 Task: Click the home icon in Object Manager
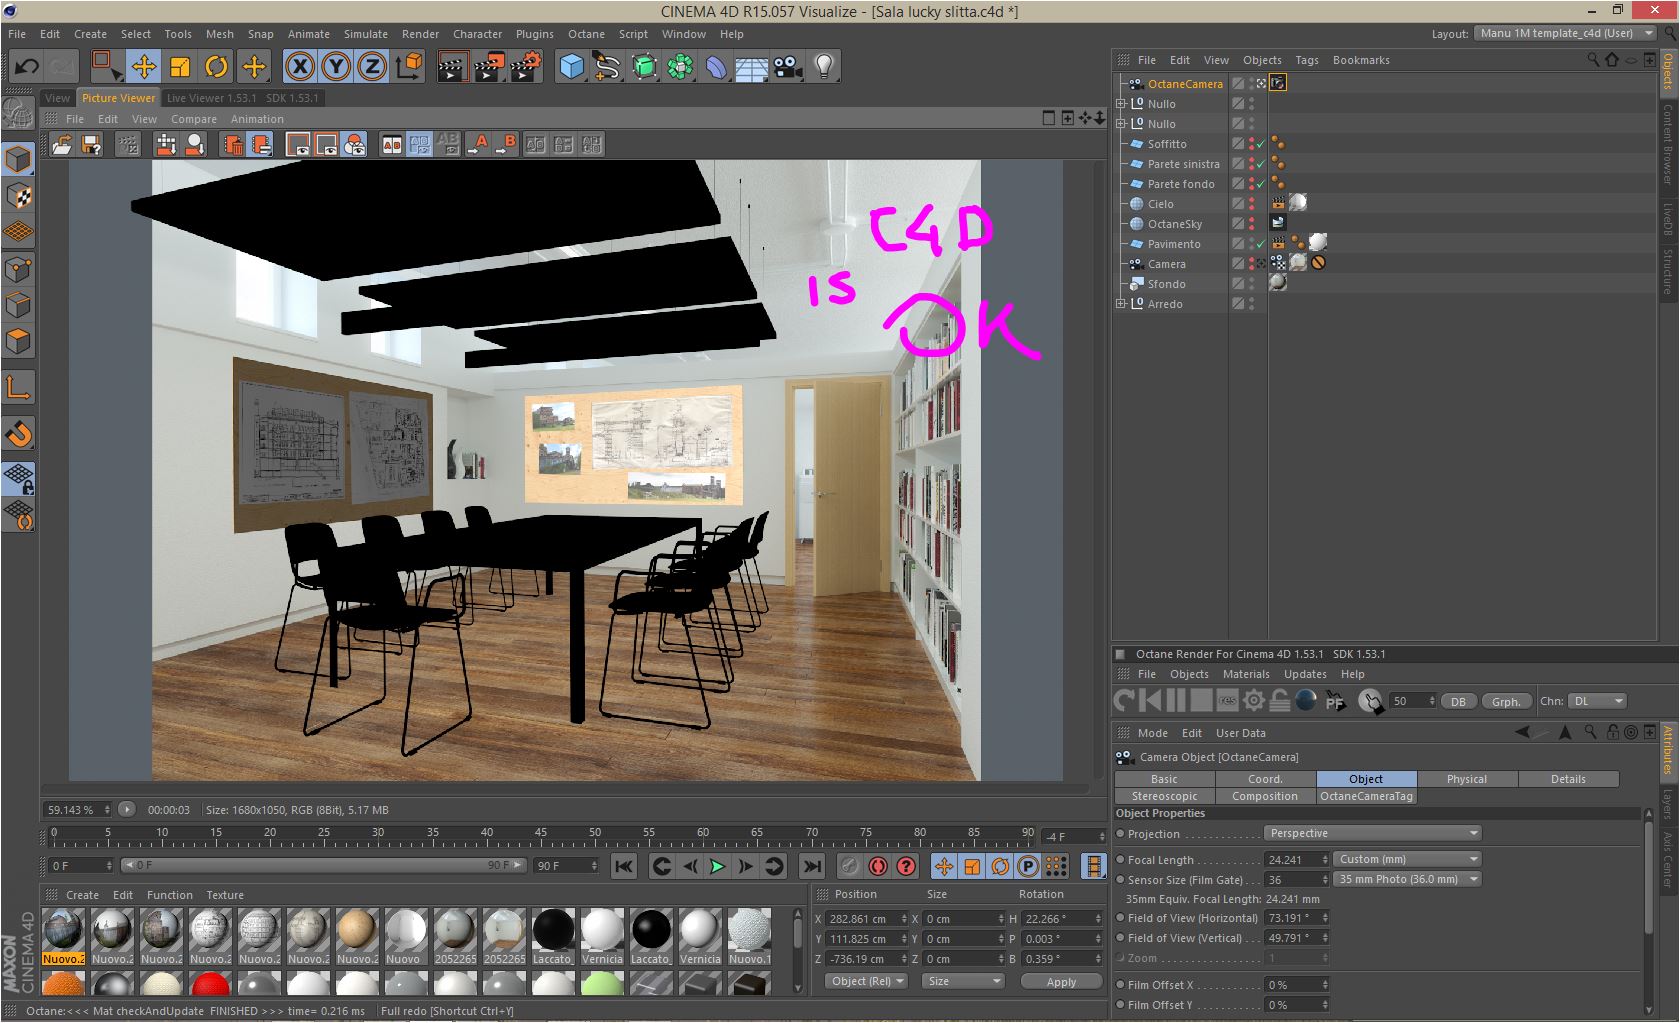[x=1611, y=60]
